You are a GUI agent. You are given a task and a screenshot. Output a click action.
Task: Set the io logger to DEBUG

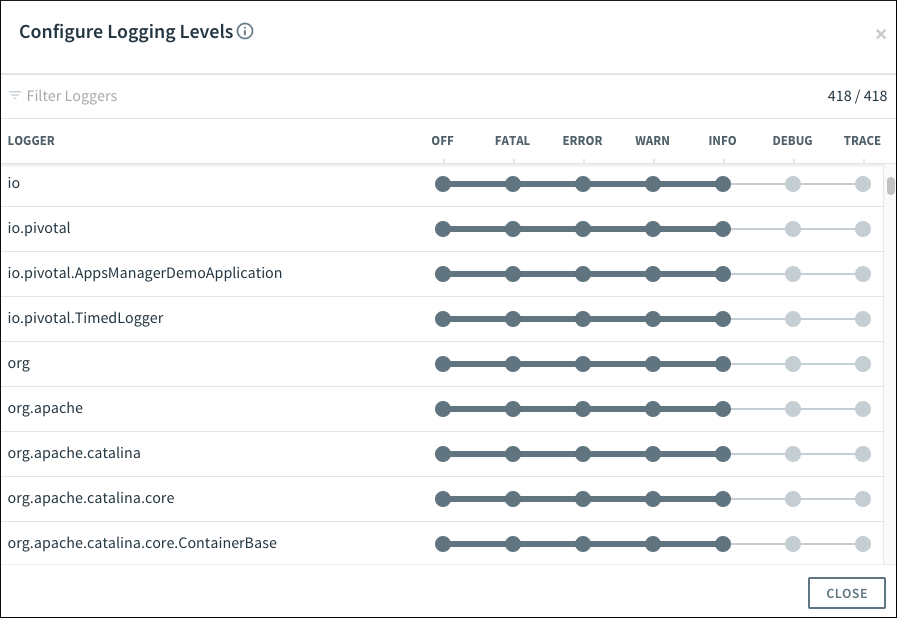pyautogui.click(x=793, y=184)
